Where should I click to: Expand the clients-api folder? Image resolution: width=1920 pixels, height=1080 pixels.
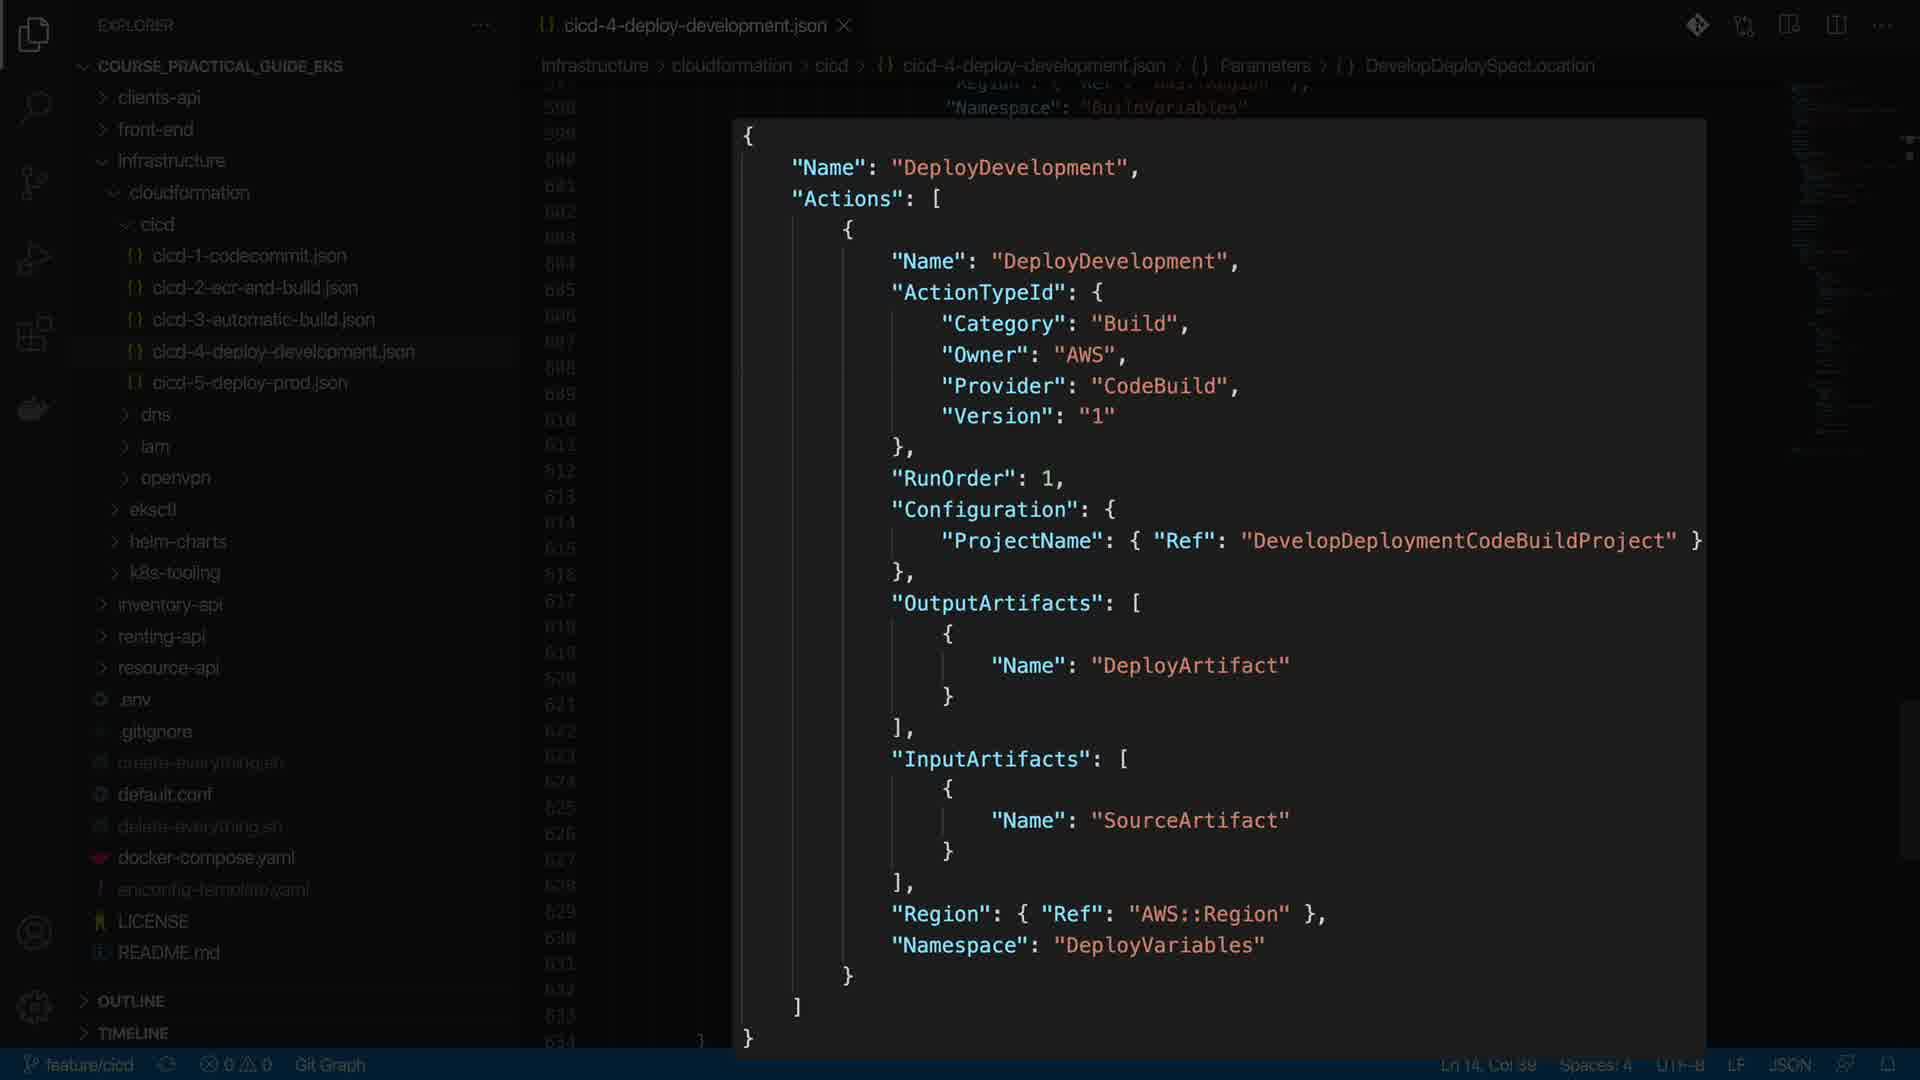coord(158,97)
